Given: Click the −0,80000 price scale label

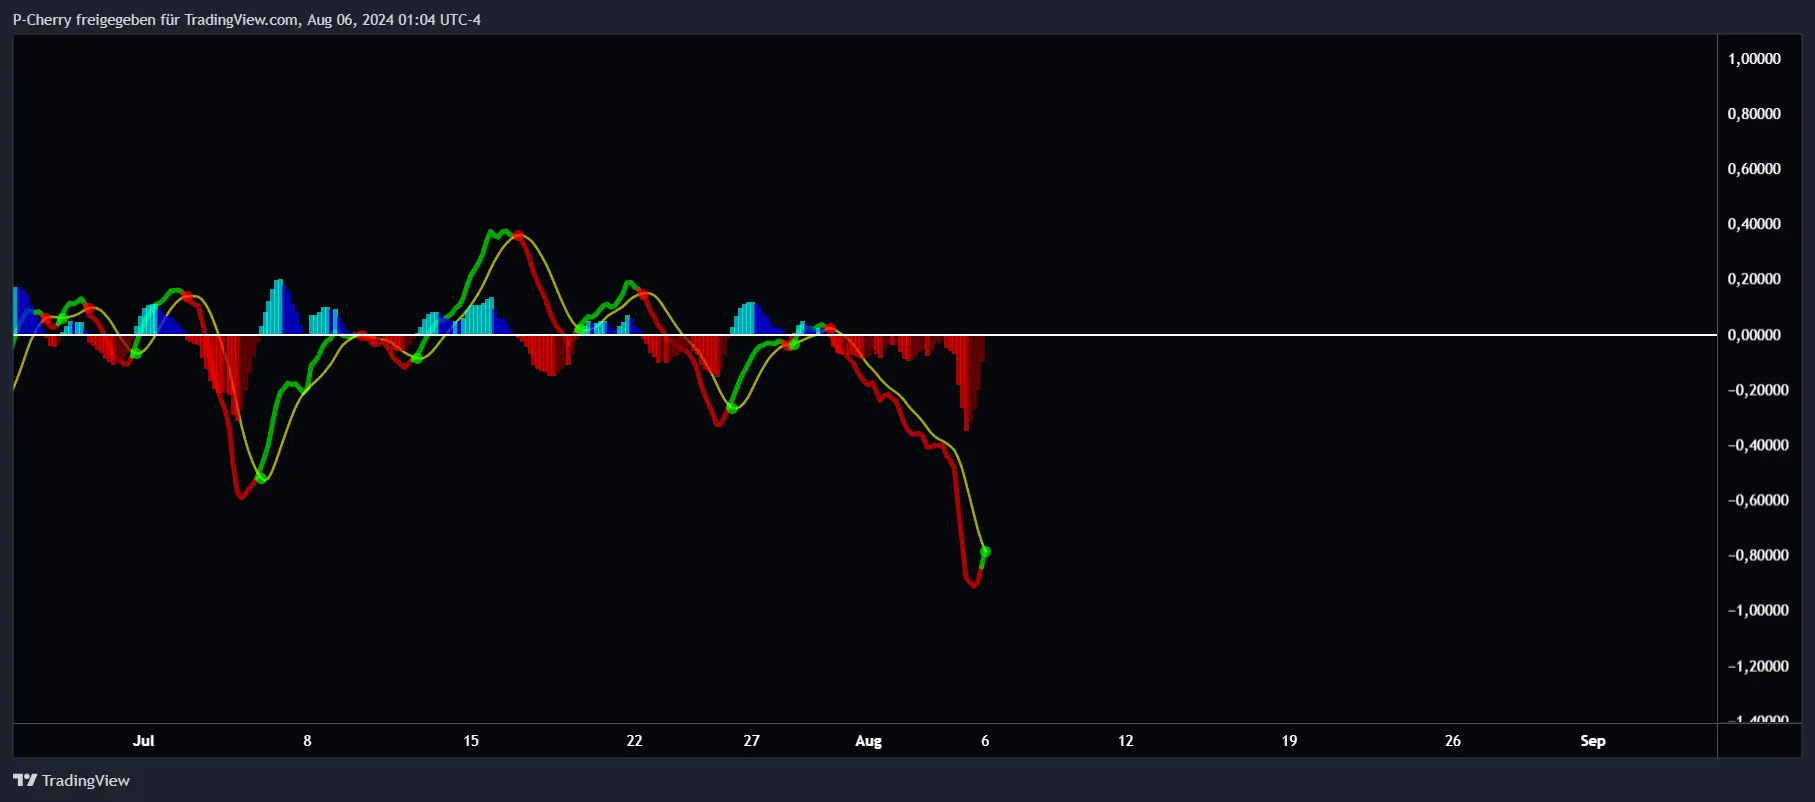Looking at the screenshot, I should pyautogui.click(x=1758, y=555).
